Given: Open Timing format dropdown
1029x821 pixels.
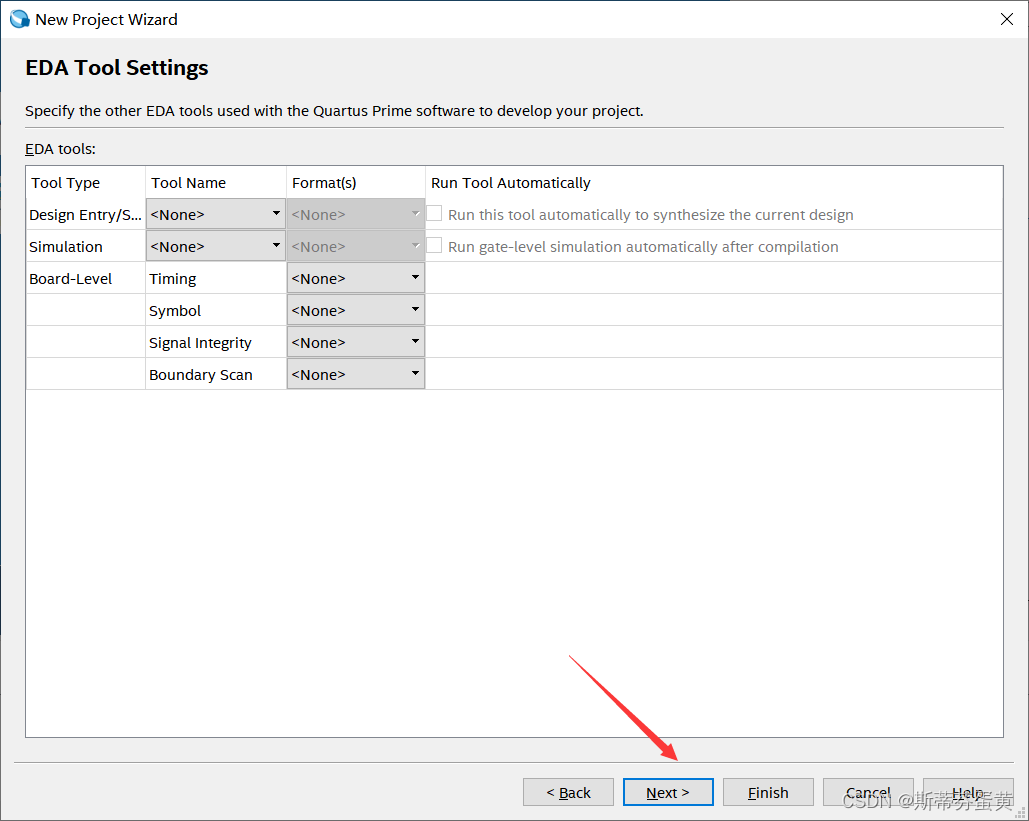Looking at the screenshot, I should [x=356, y=278].
